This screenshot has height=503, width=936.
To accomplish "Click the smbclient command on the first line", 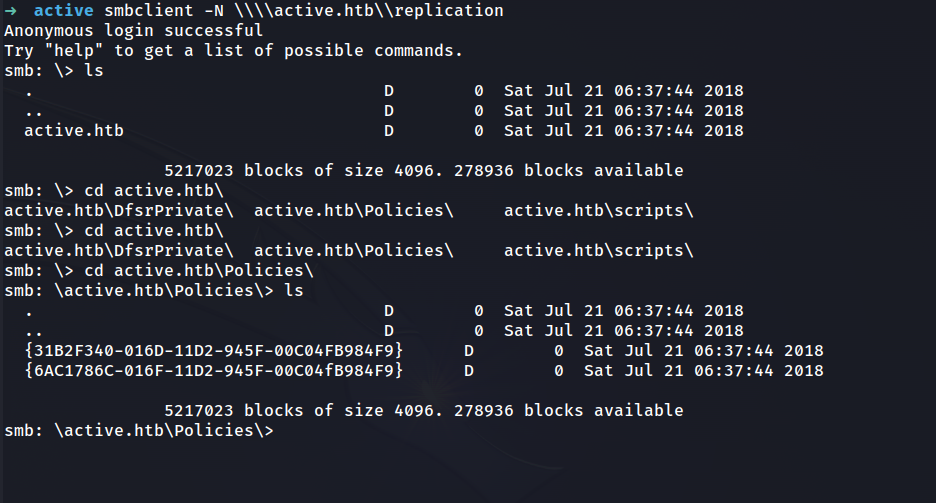I will [x=143, y=11].
